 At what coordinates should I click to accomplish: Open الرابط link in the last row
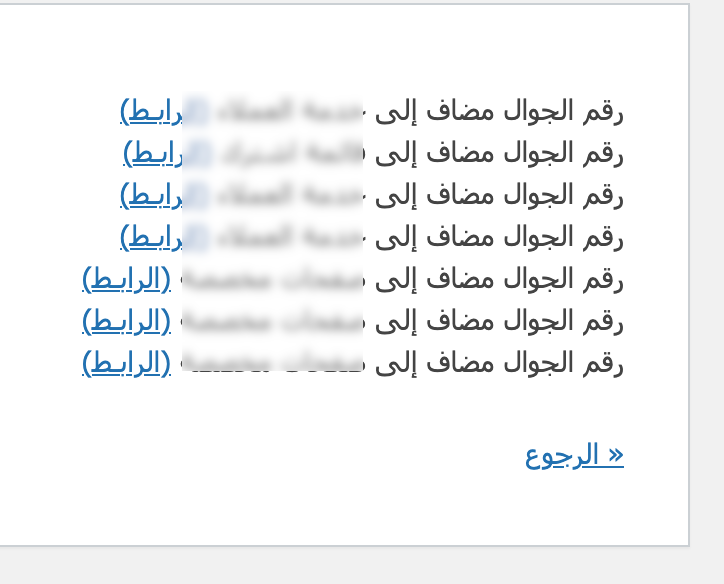[127, 363]
